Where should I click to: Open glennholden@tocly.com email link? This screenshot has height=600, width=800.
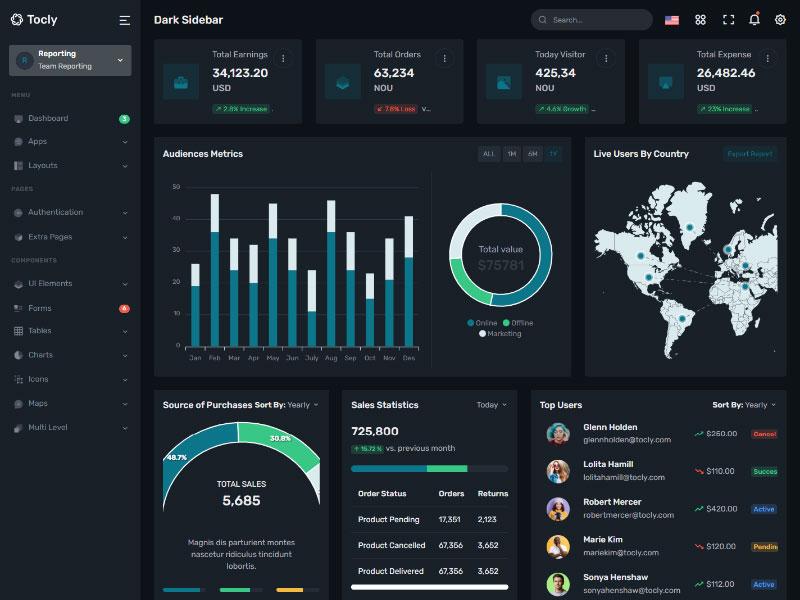pyautogui.click(x=624, y=440)
